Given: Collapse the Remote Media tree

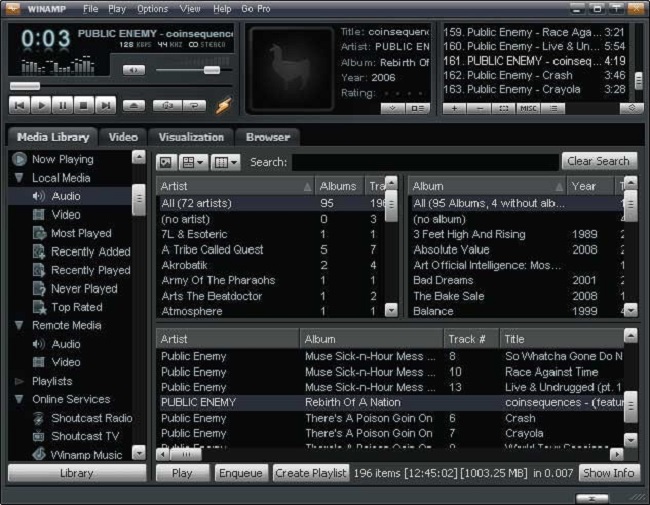Looking at the screenshot, I should [19, 325].
